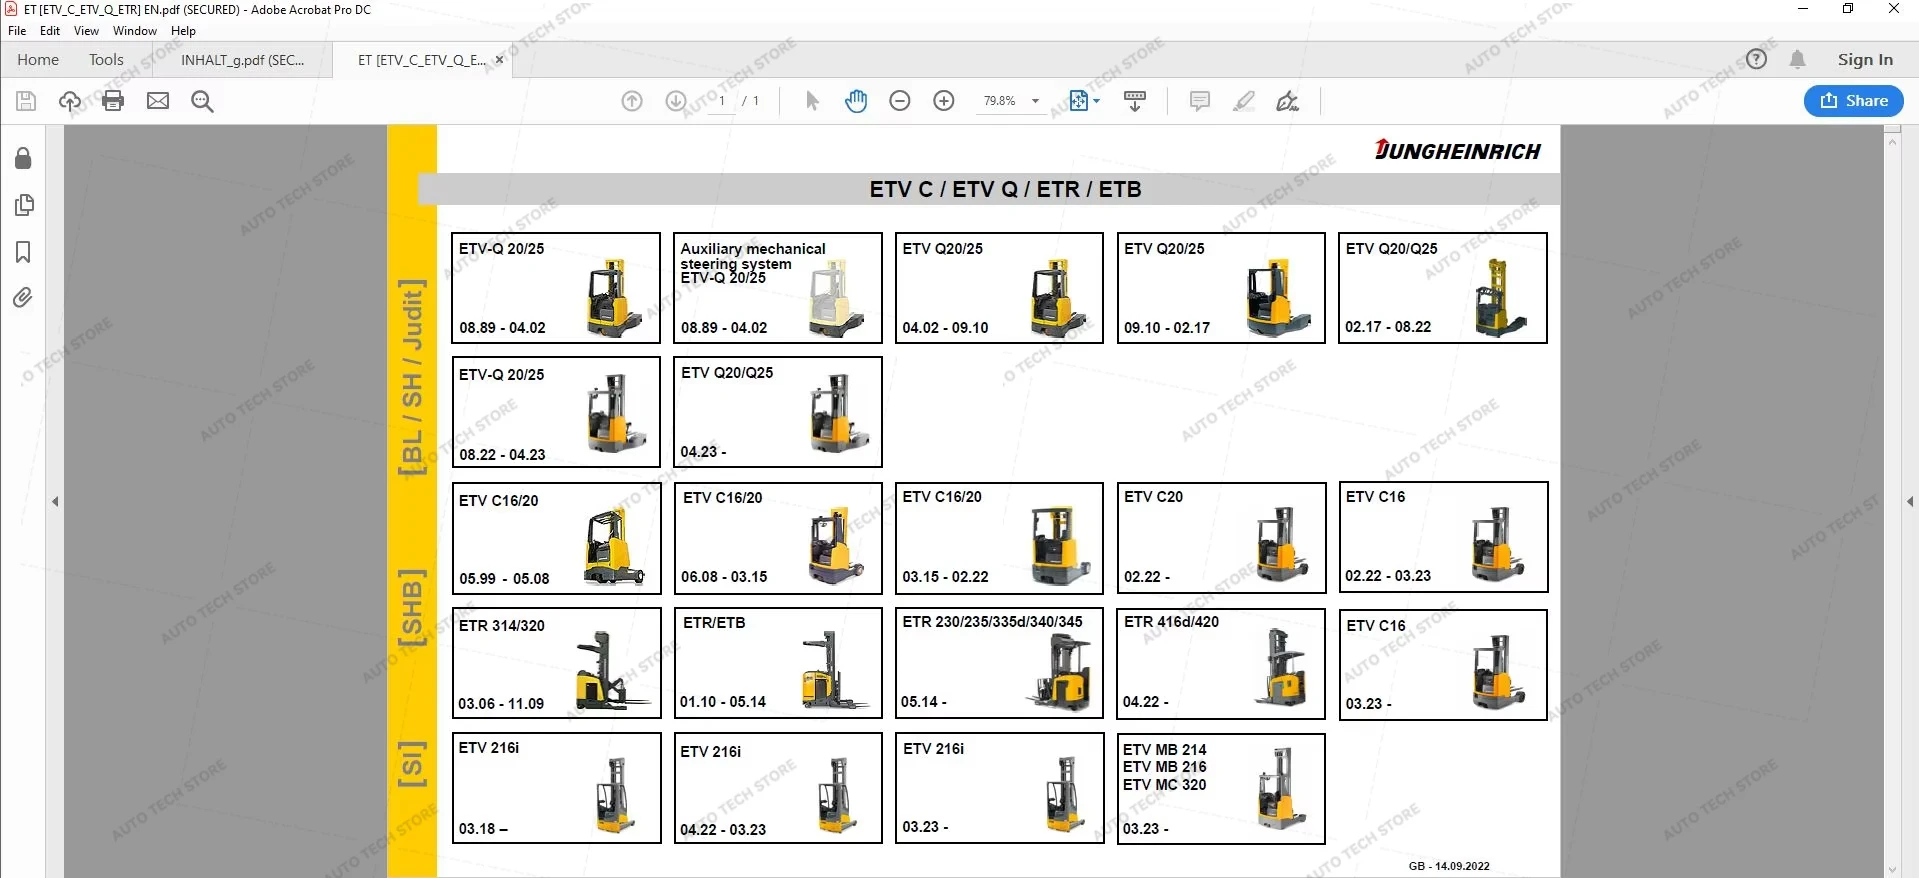Click the Share button
The width and height of the screenshot is (1919, 878).
1853,100
